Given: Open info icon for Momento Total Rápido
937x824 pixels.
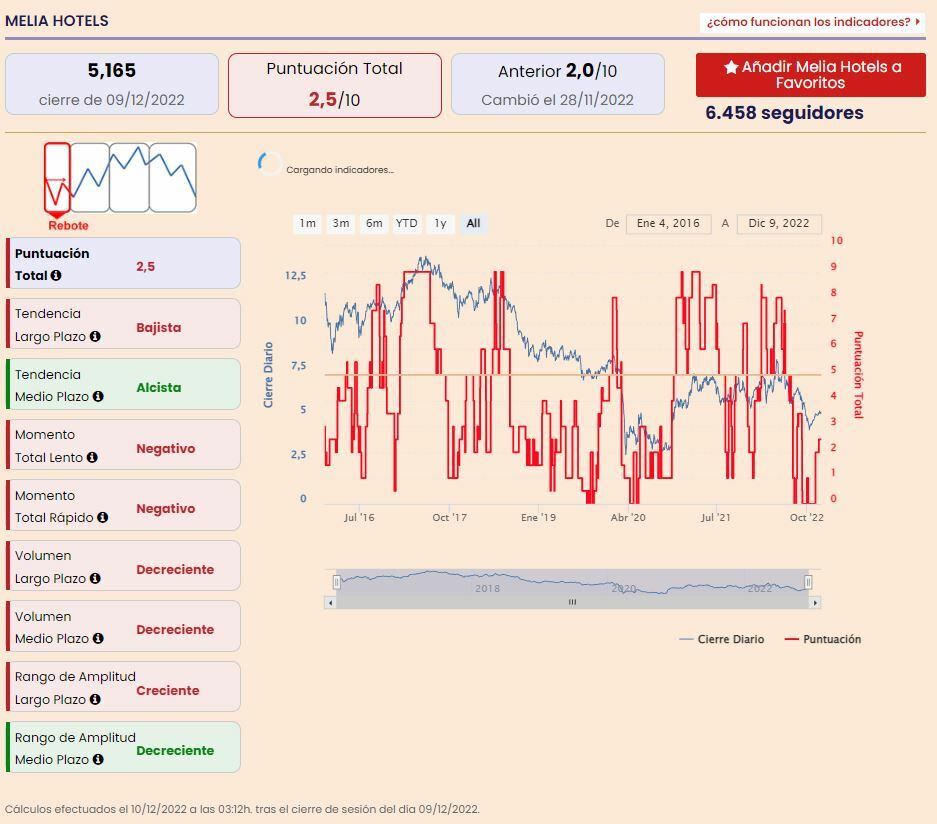Looking at the screenshot, I should (103, 517).
